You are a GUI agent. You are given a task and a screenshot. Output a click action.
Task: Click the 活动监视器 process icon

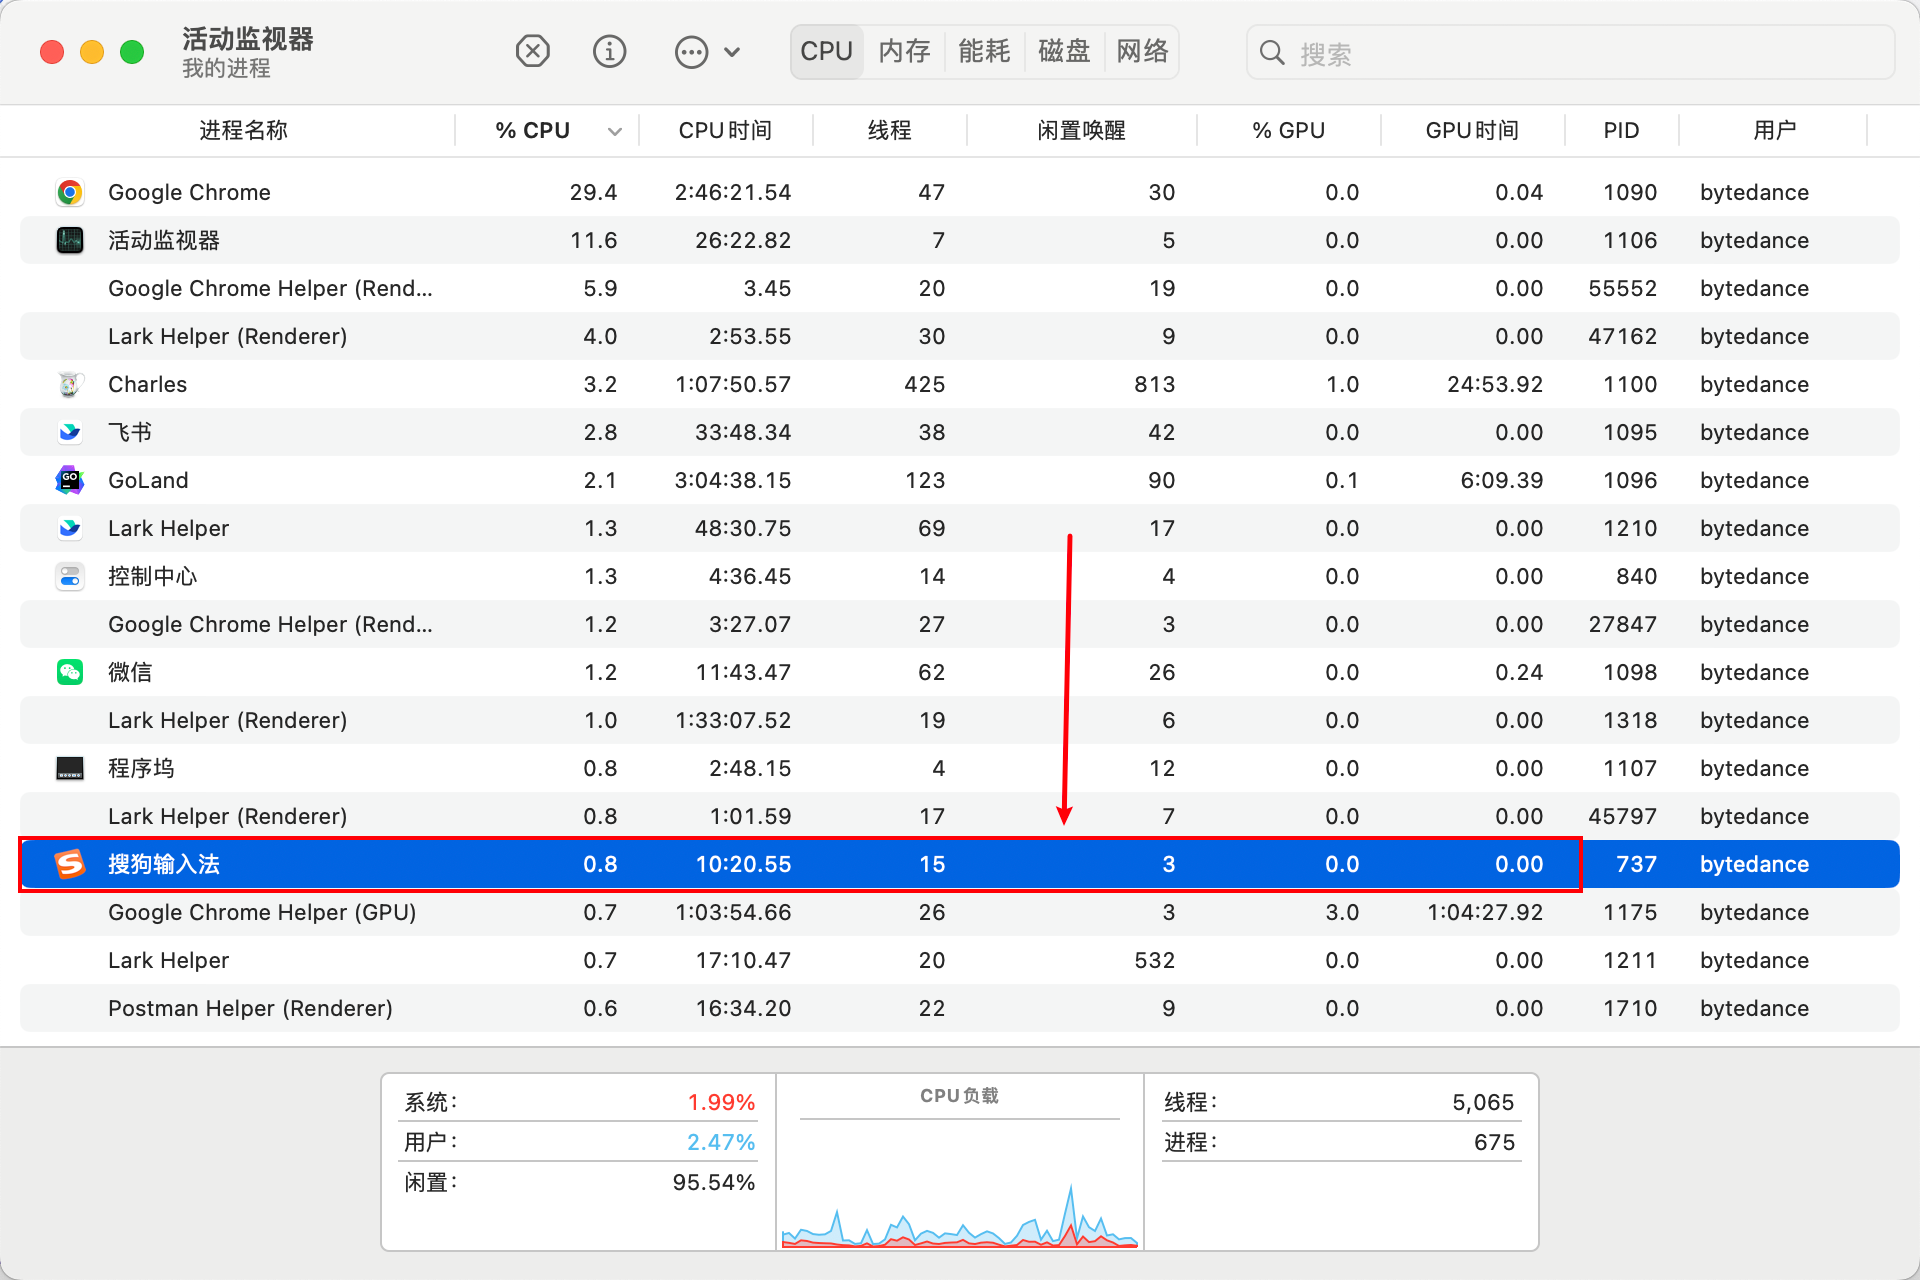[70, 240]
